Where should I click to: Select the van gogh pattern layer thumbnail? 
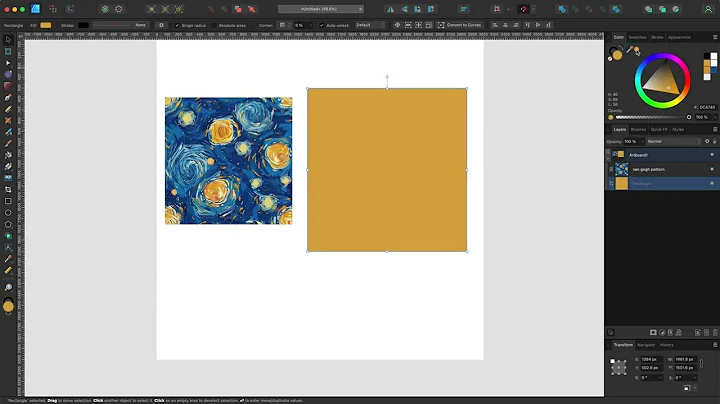click(621, 169)
